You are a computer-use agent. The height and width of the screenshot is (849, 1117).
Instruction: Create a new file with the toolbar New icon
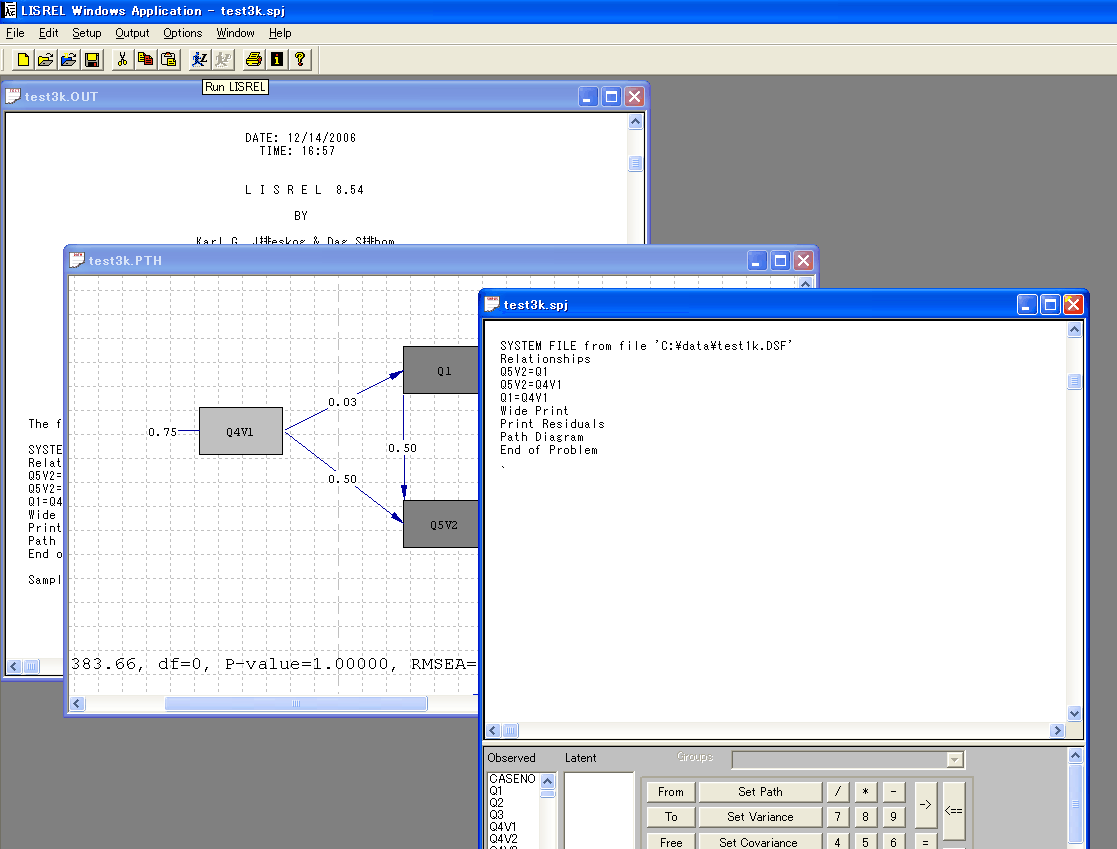pos(23,59)
